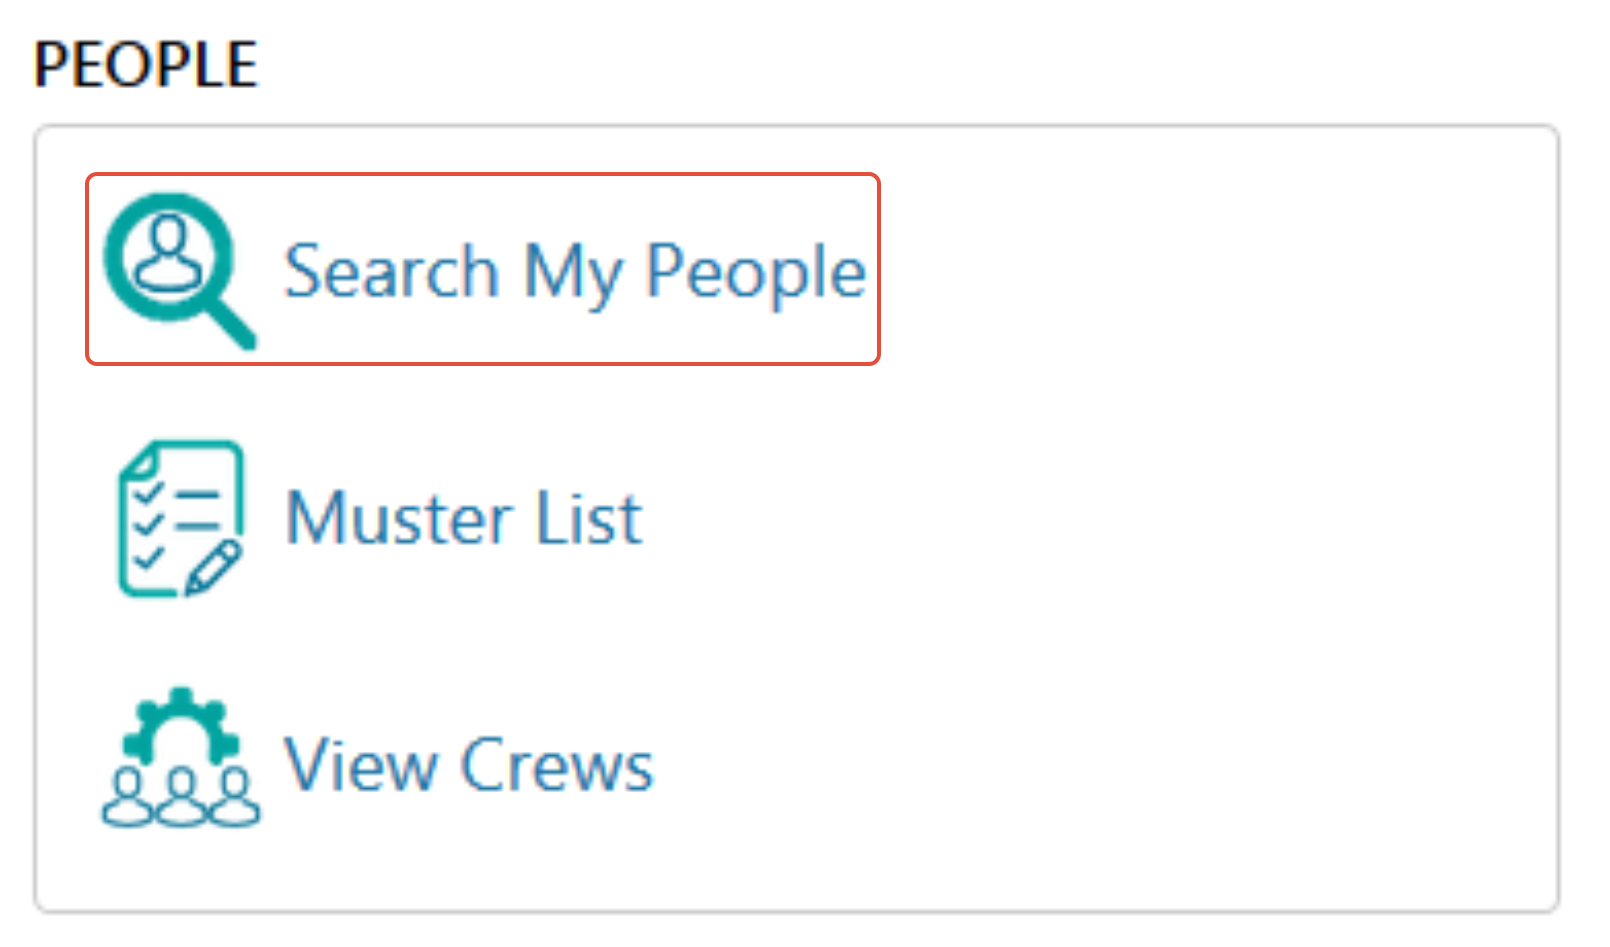This screenshot has width=1610, height=947.
Task: Open the Search My People link
Action: (x=575, y=271)
